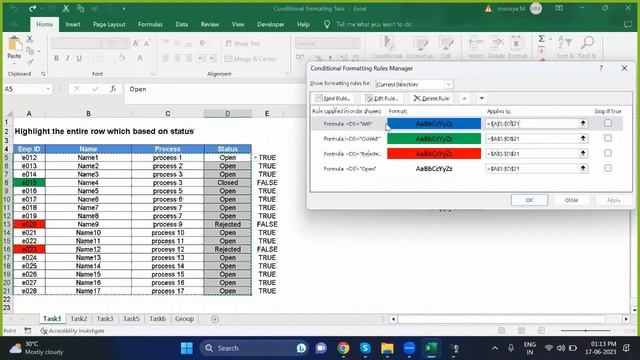Open File Explorer from the taskbar
The width and height of the screenshot is (640, 360).
(387, 348)
